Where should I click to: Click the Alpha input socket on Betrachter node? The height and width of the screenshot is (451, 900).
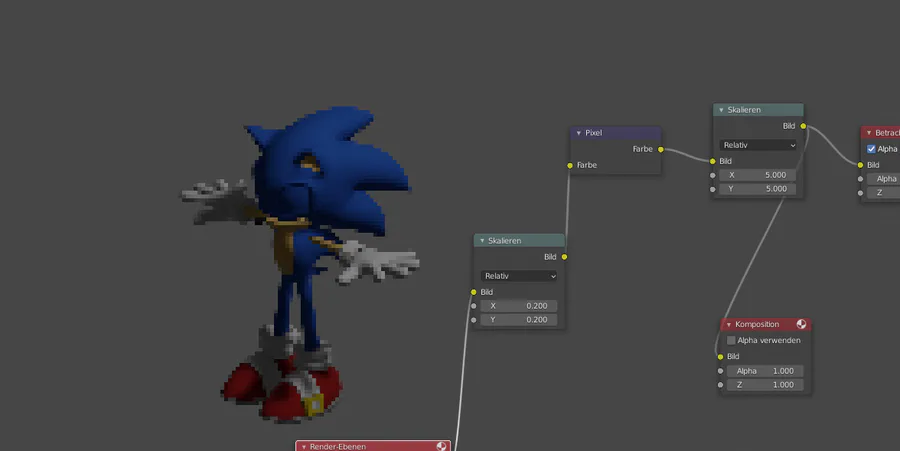[860, 179]
